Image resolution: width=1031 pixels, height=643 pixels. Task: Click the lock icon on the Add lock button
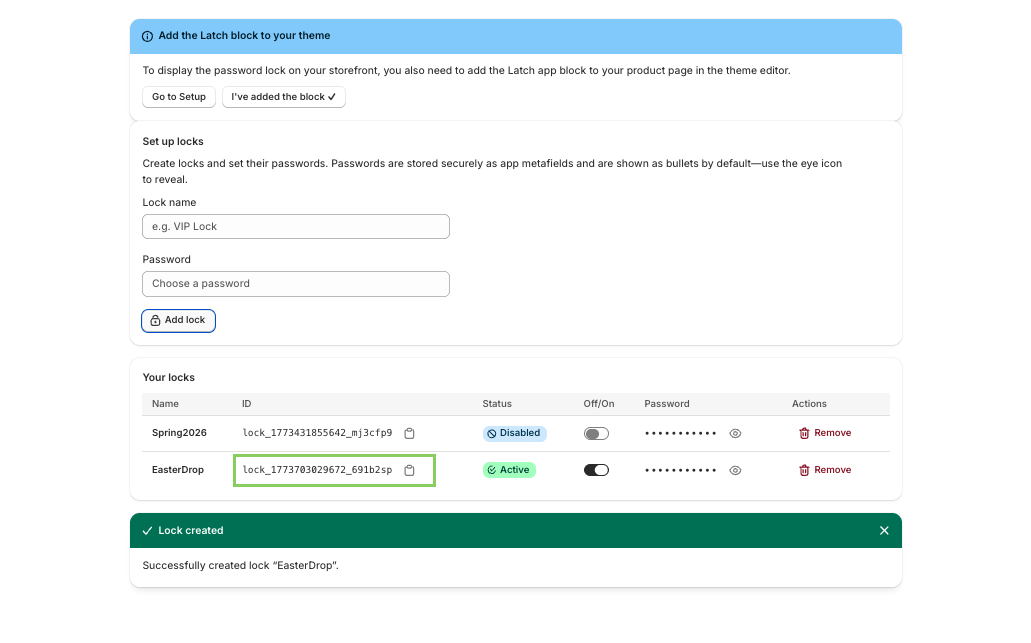click(157, 320)
